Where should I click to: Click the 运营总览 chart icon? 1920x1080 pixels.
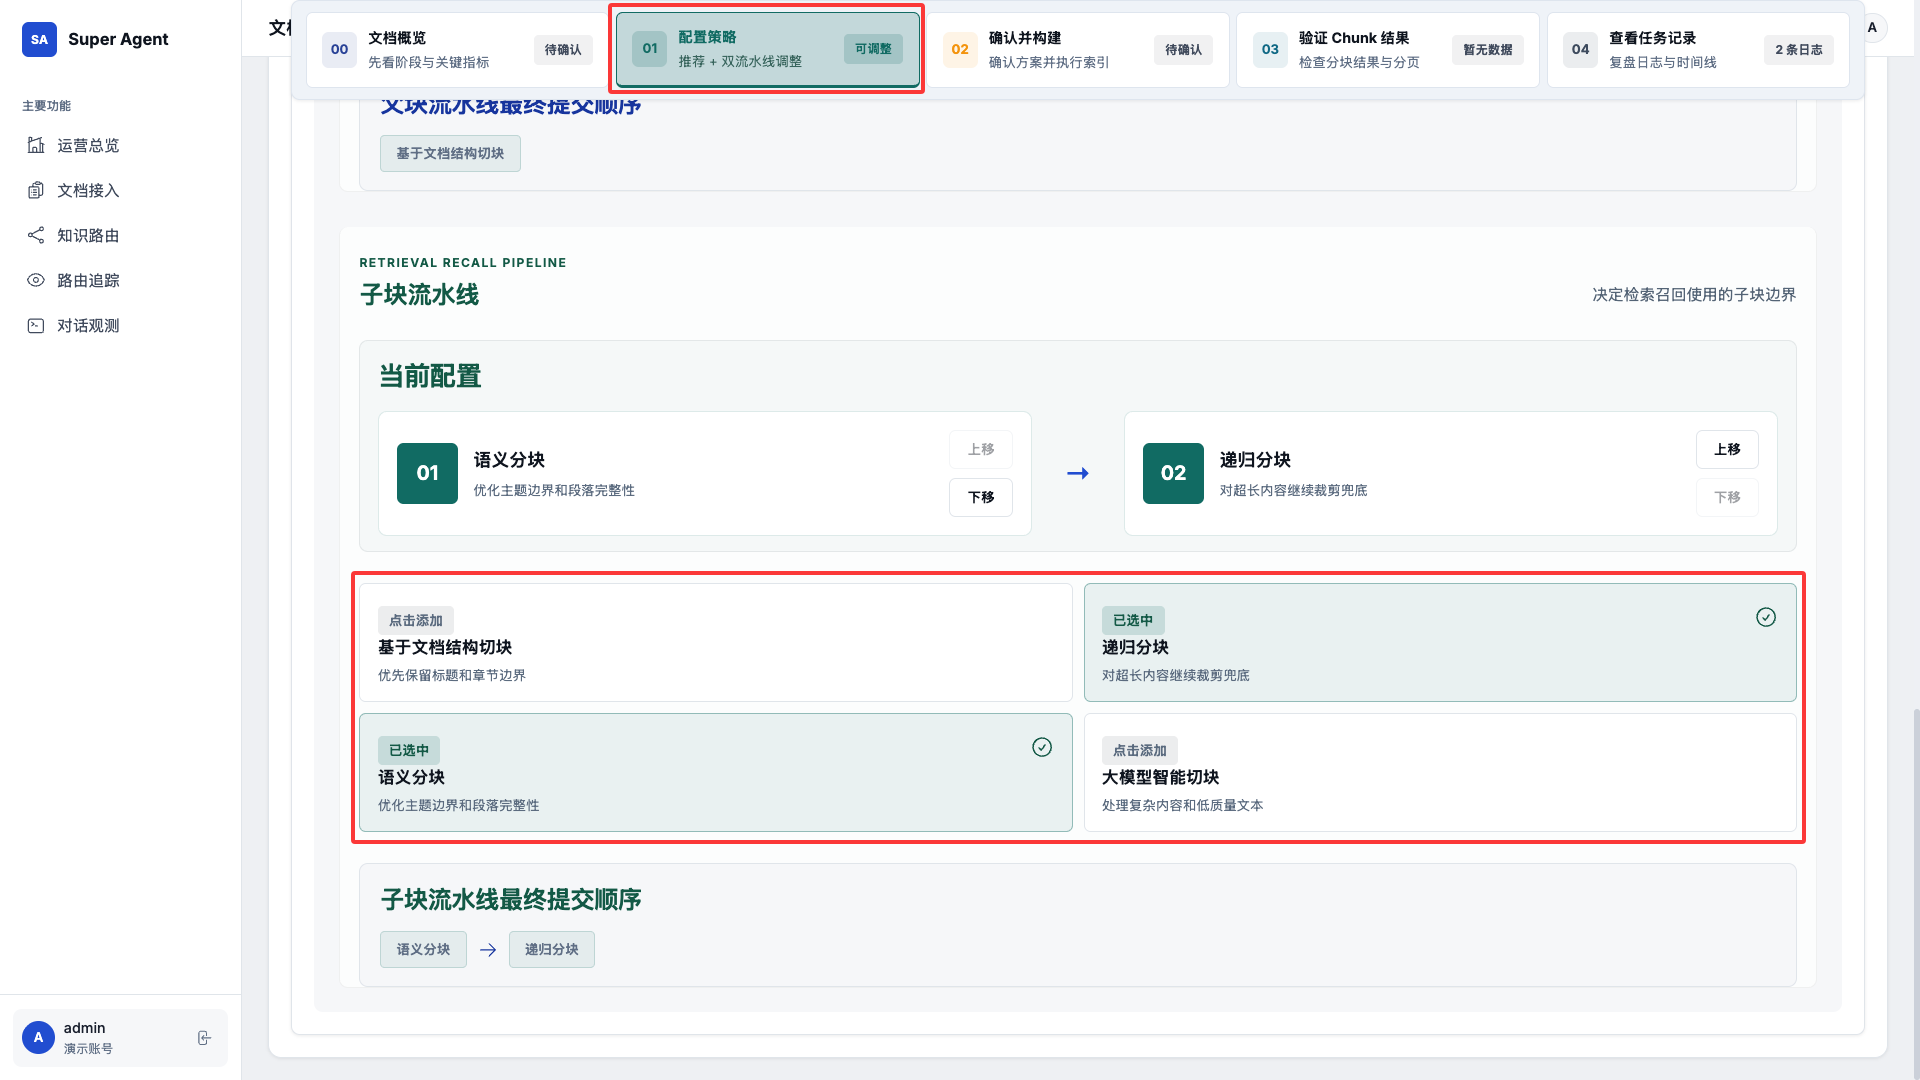coord(36,145)
